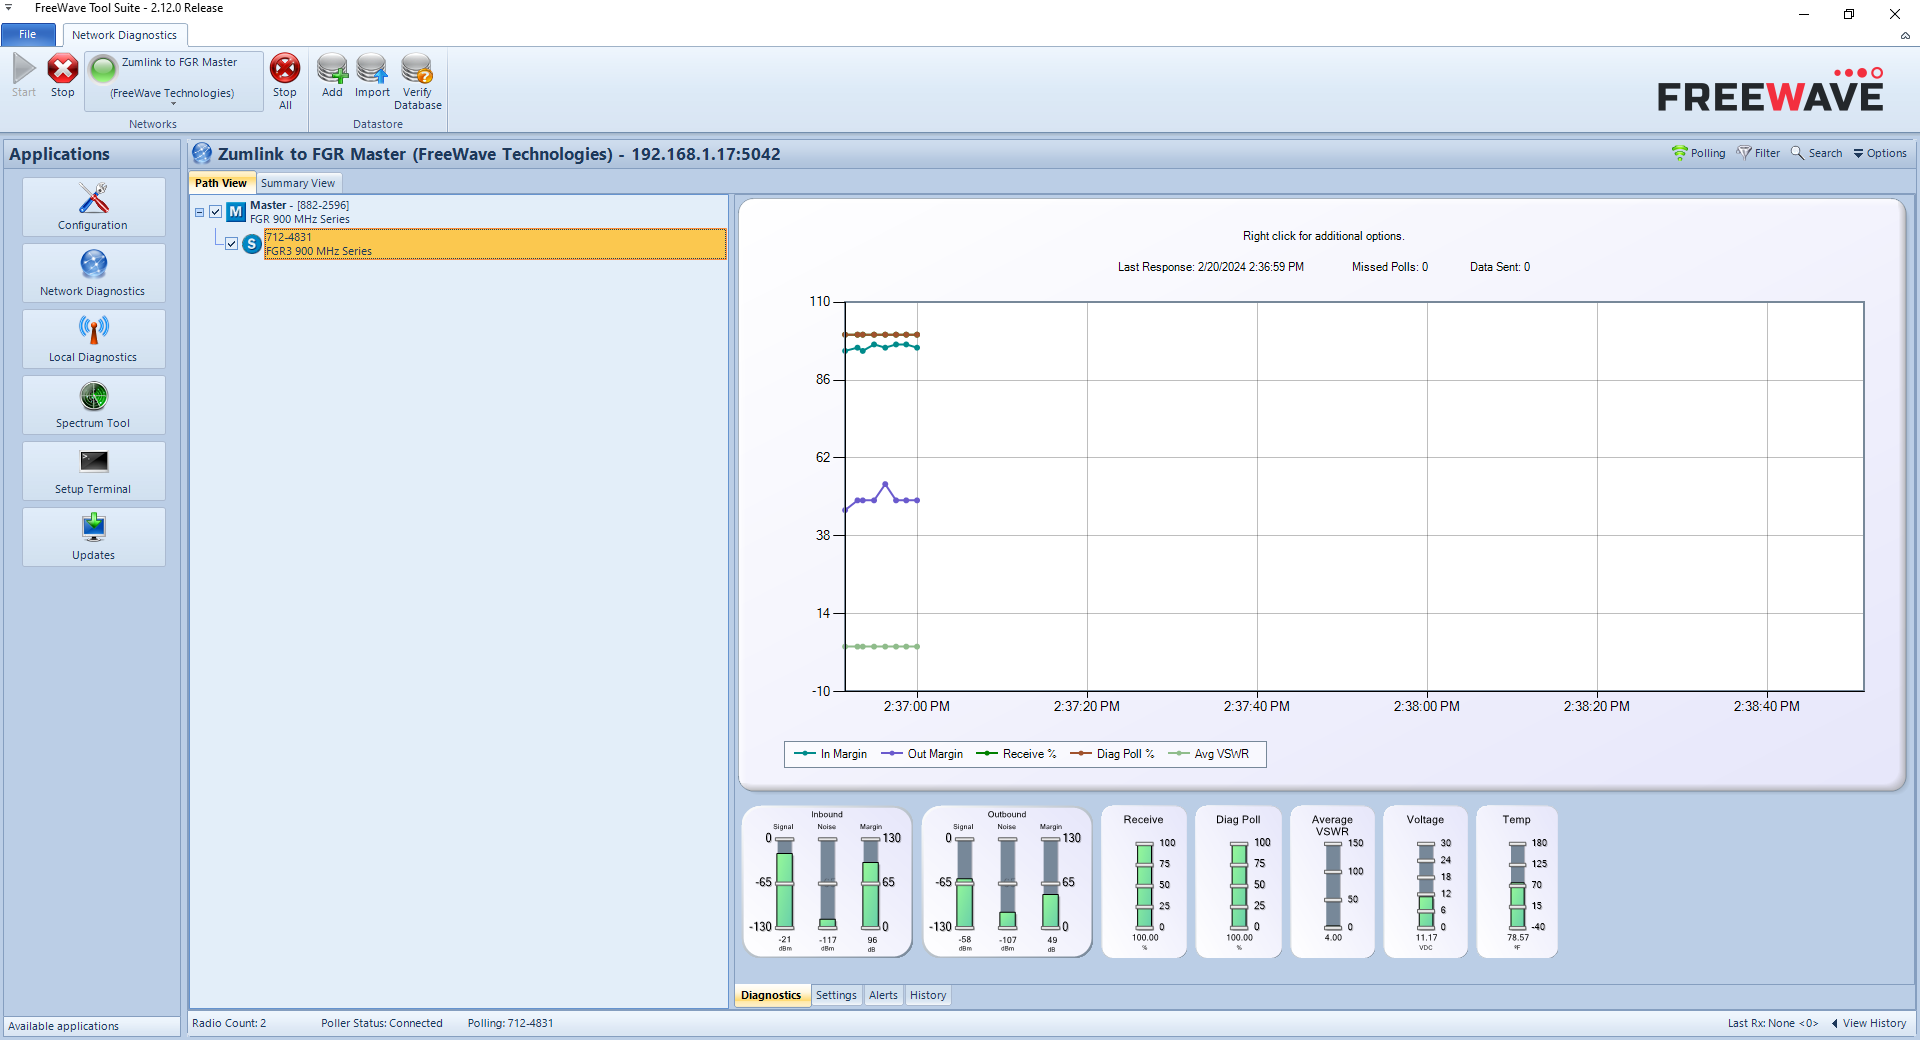Collapse the ribbon with the arrow
Screen dimensions: 1920x1040
(1905, 36)
